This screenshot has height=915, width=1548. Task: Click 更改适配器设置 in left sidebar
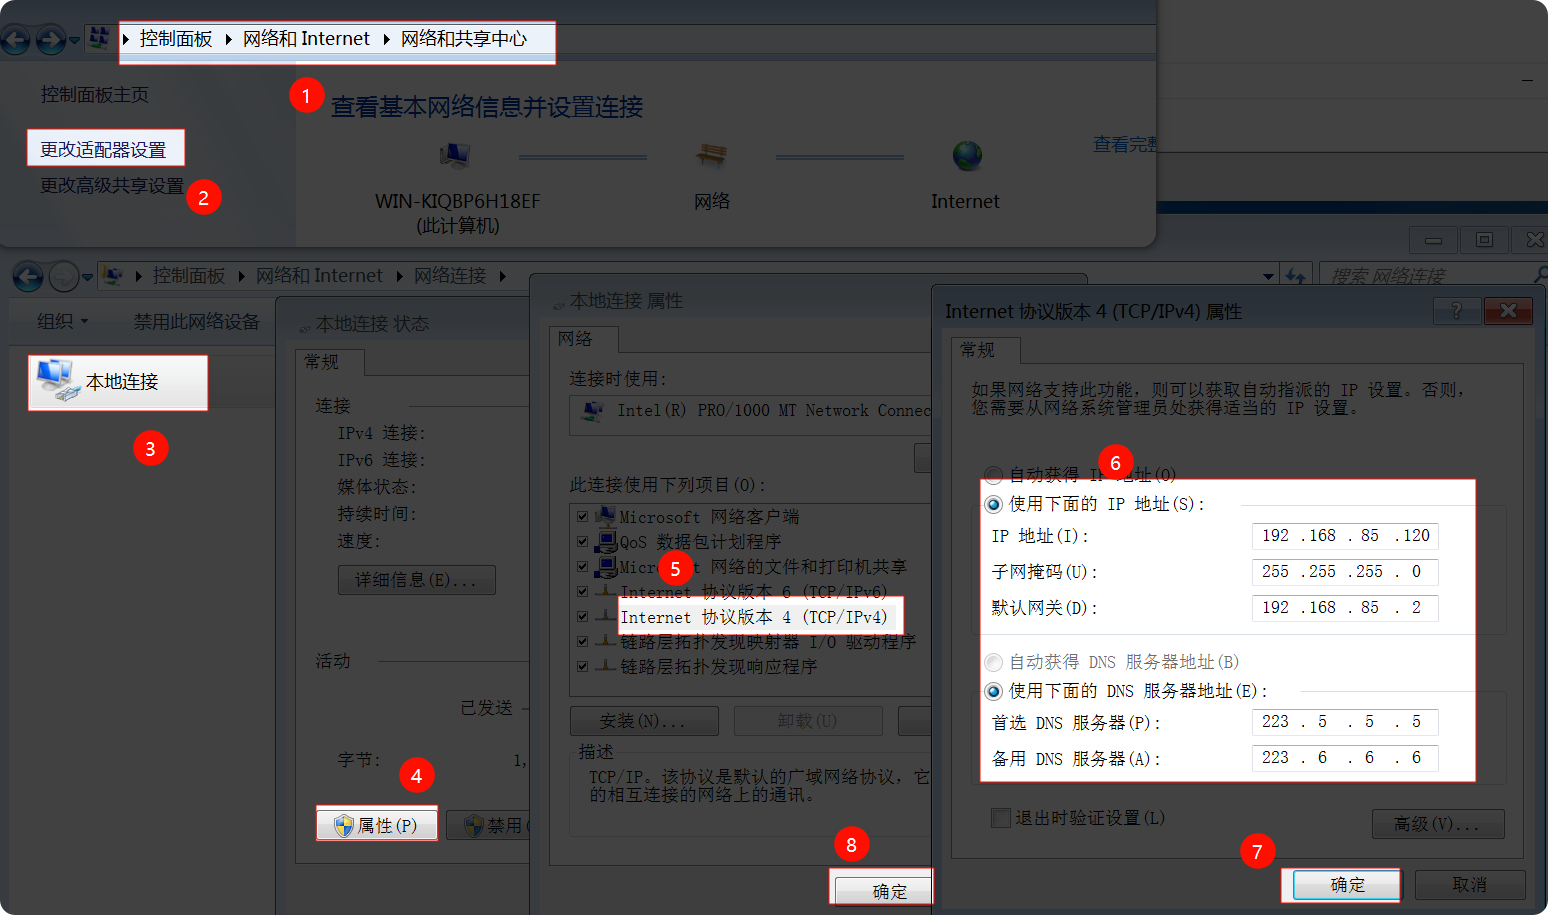coord(104,149)
